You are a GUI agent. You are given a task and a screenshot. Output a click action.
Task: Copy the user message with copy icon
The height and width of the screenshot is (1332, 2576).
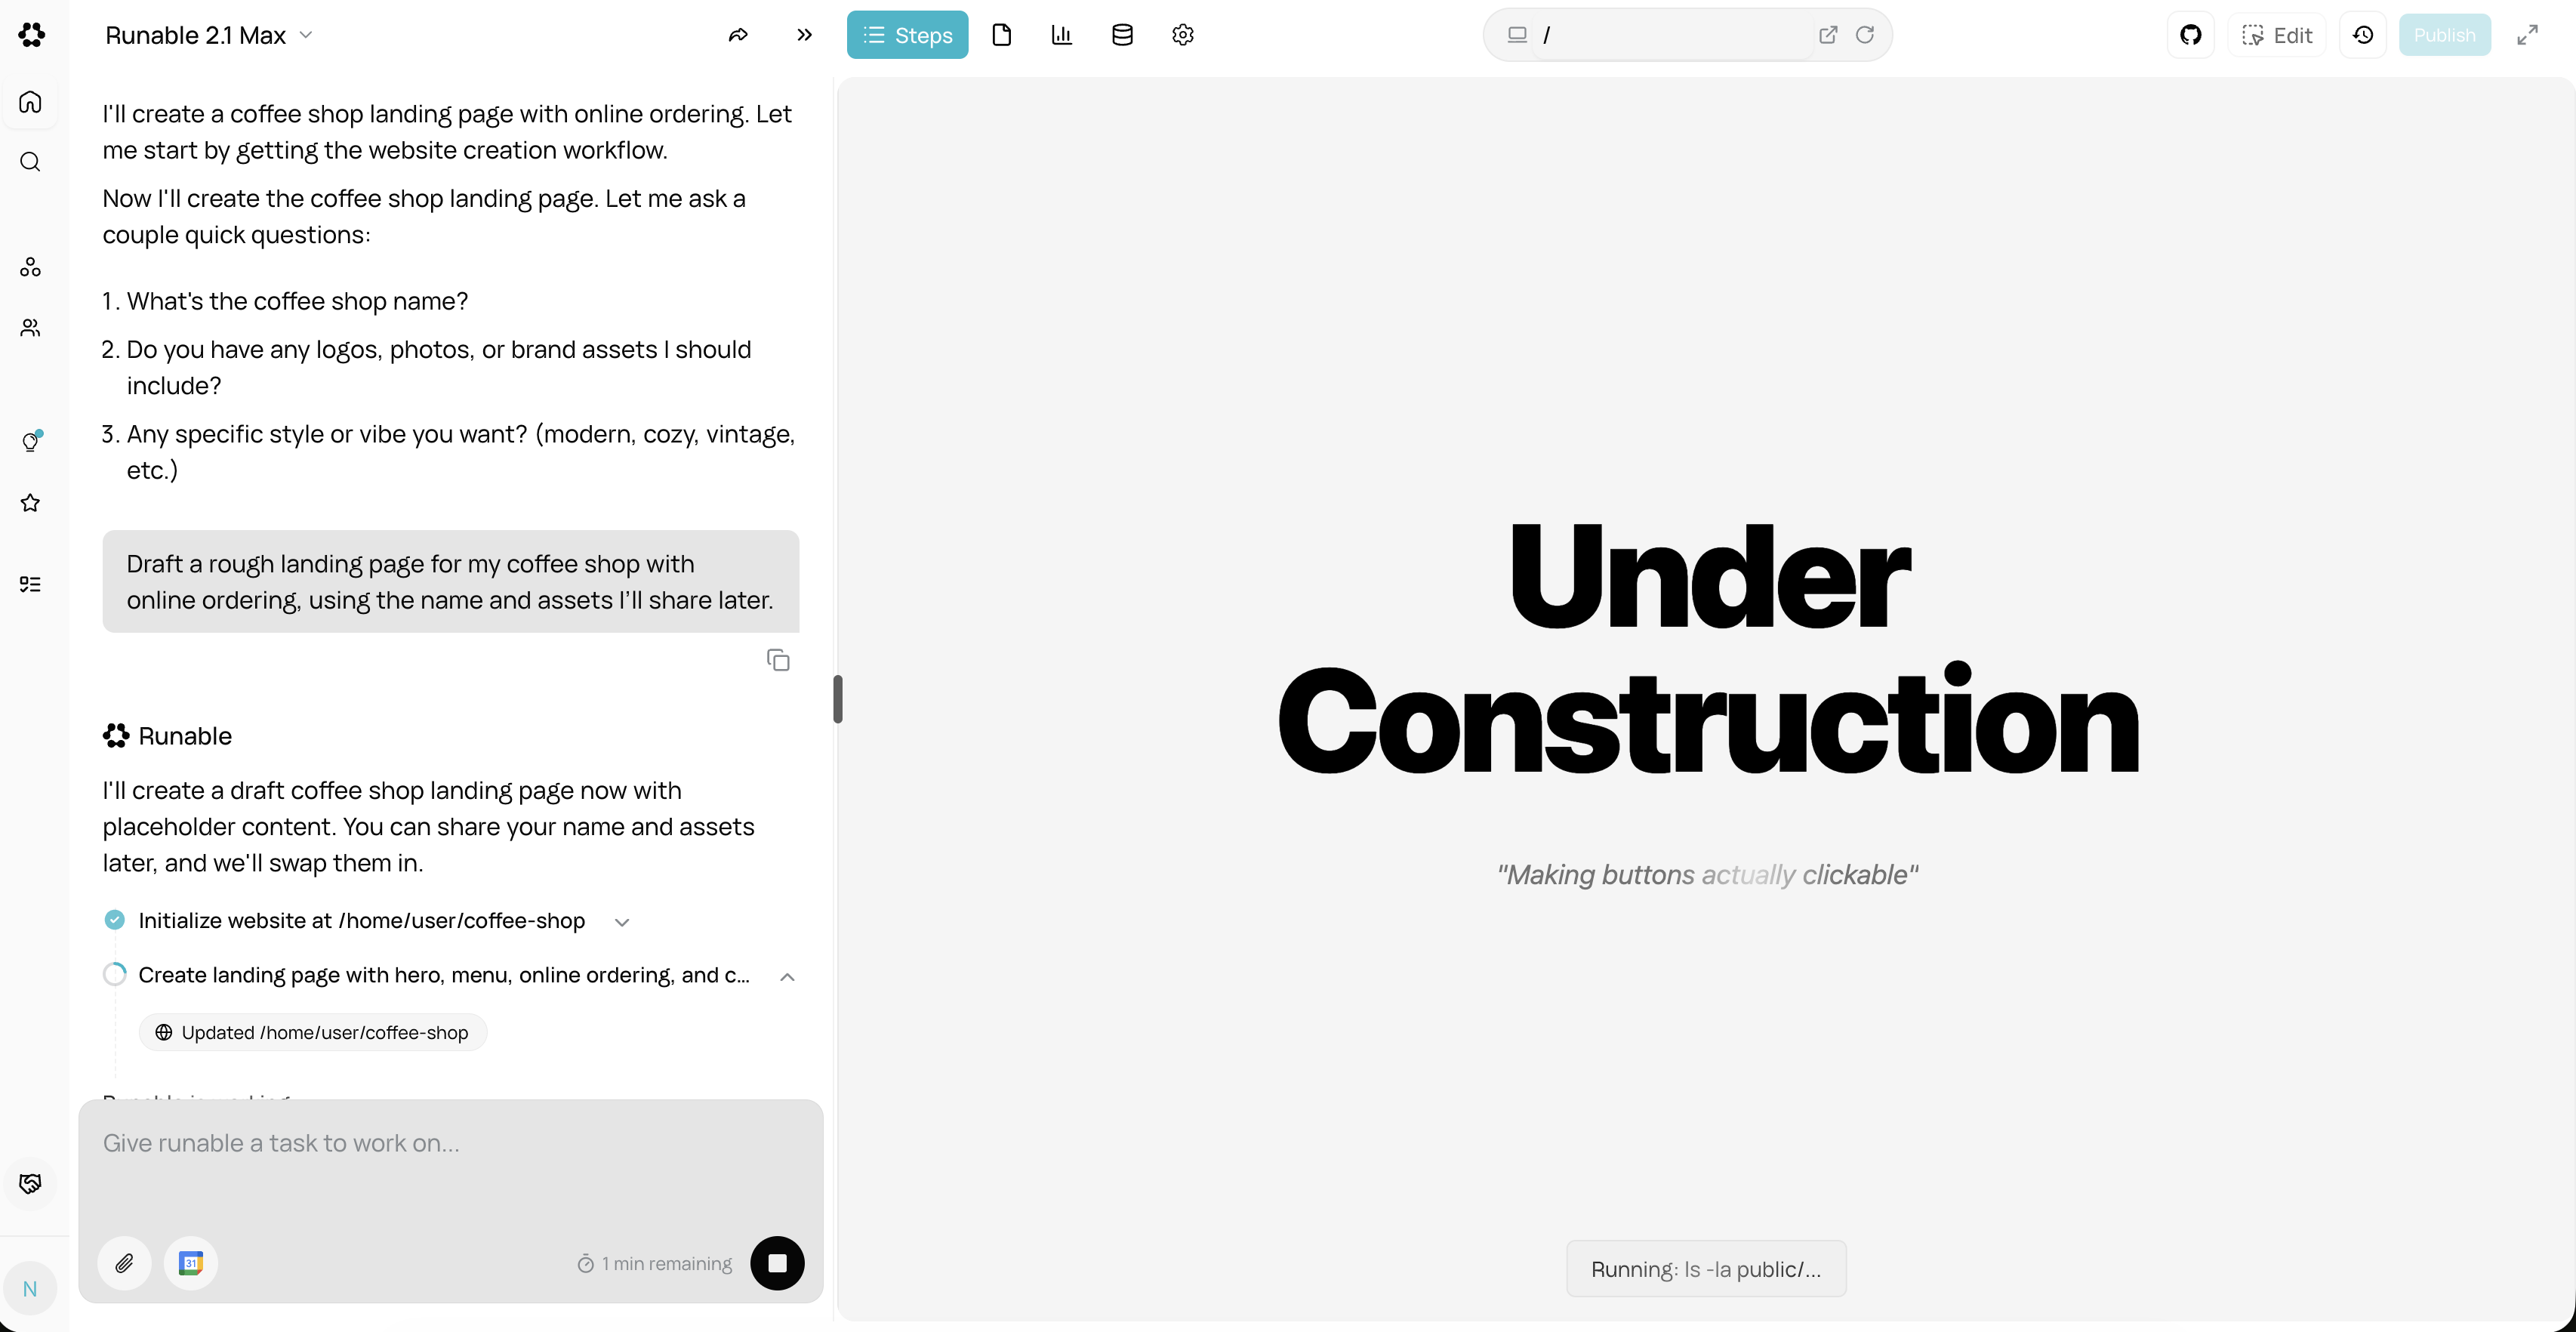pyautogui.click(x=778, y=660)
